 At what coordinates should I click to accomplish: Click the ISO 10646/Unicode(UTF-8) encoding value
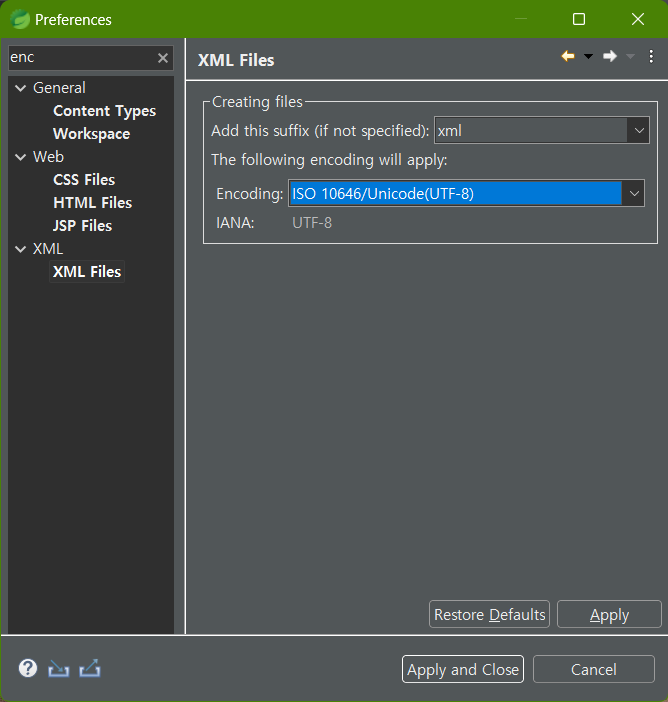[x=455, y=193]
